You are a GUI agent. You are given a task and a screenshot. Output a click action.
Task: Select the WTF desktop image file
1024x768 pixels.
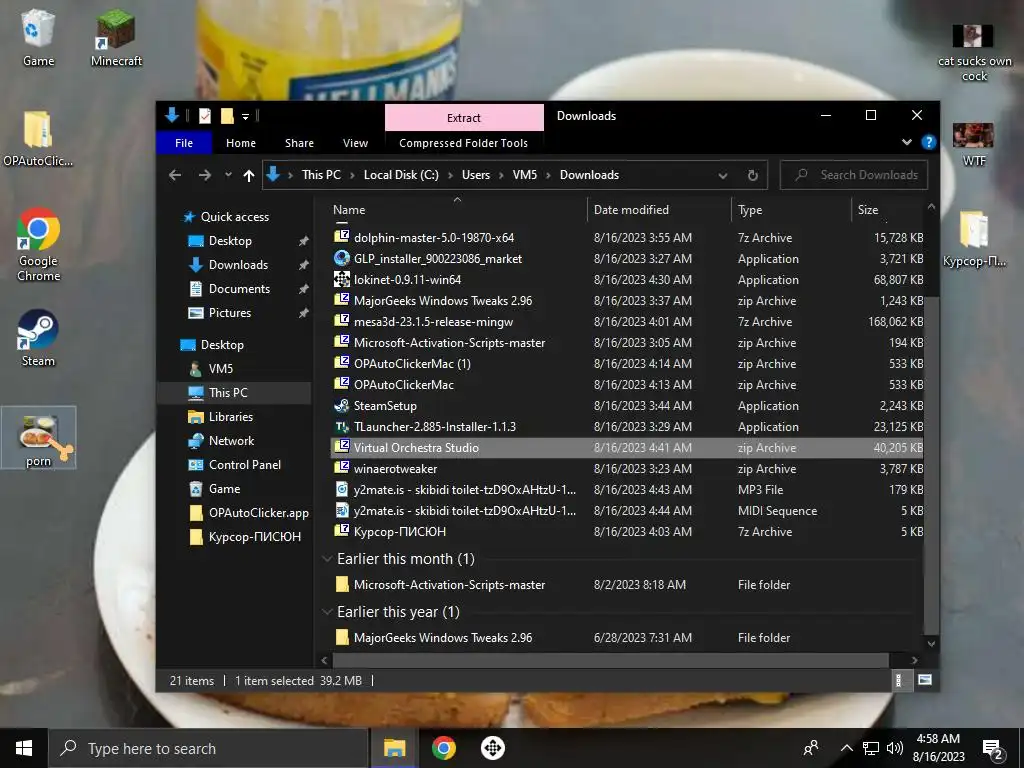pyautogui.click(x=973, y=144)
